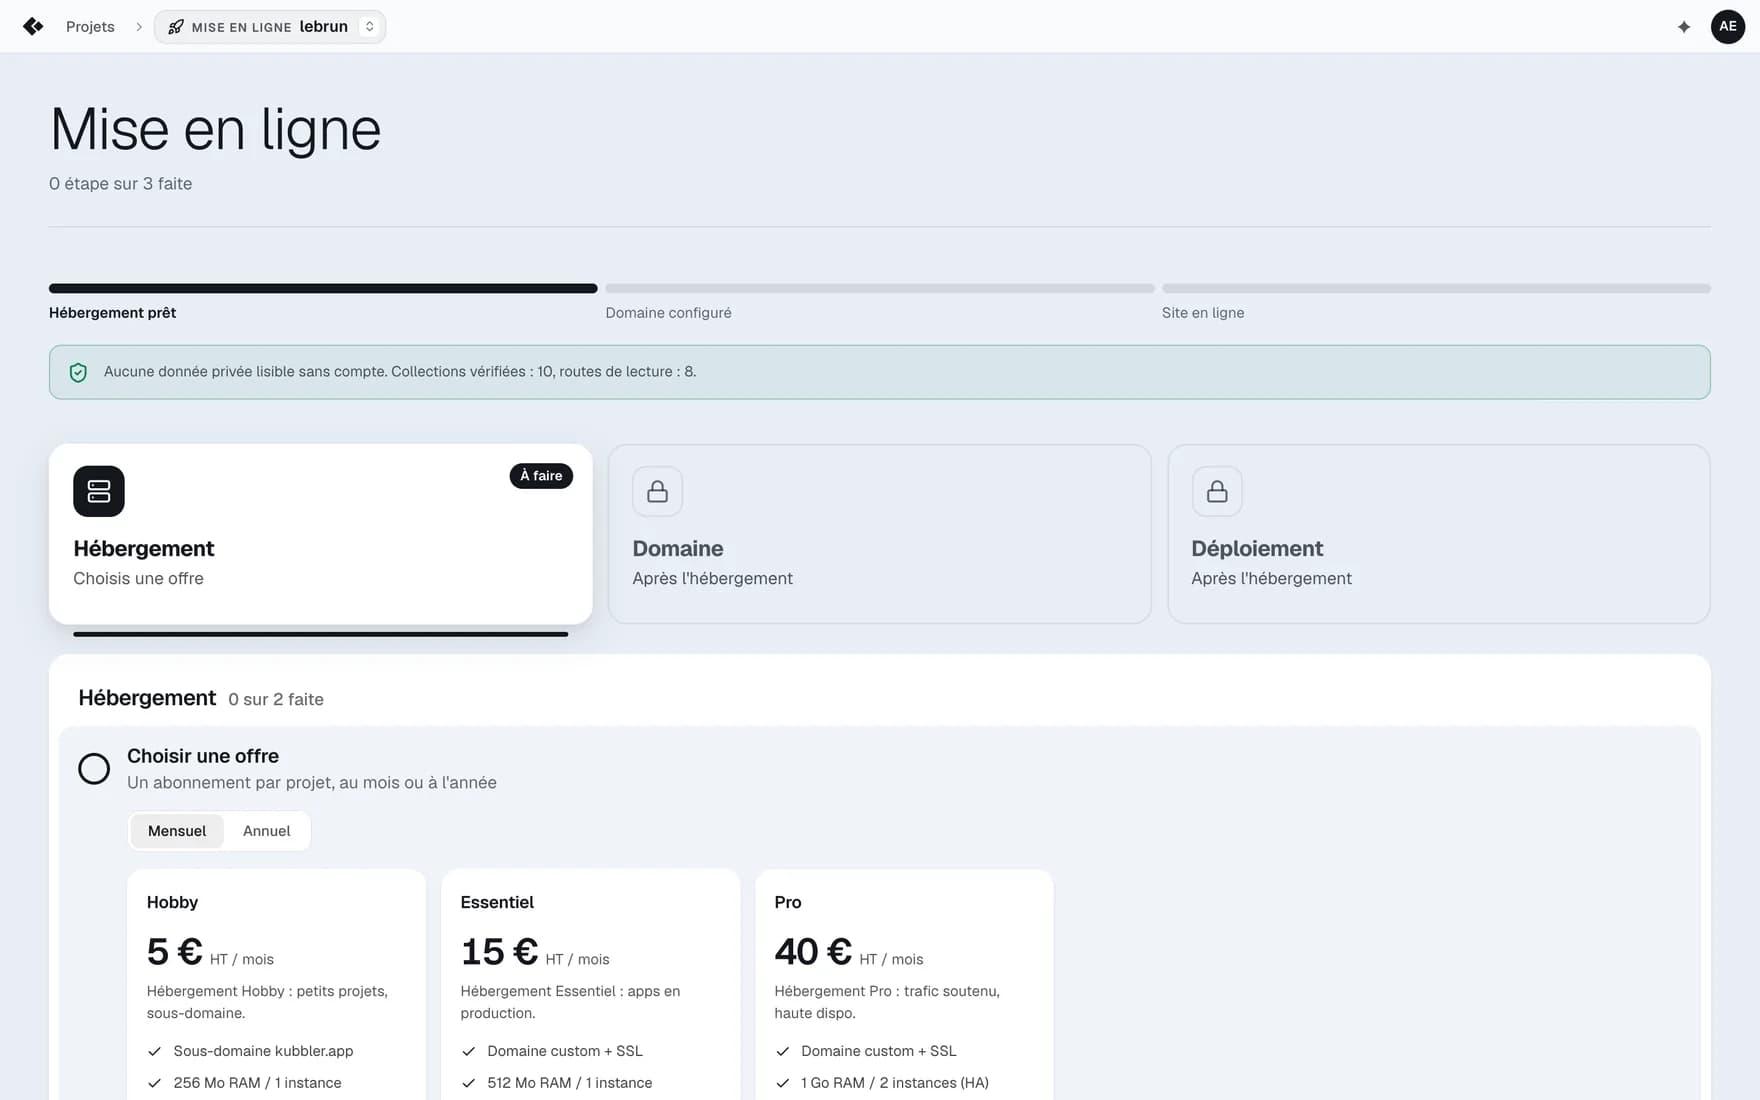Click 'Choisis une offre' subtitle

click(138, 579)
